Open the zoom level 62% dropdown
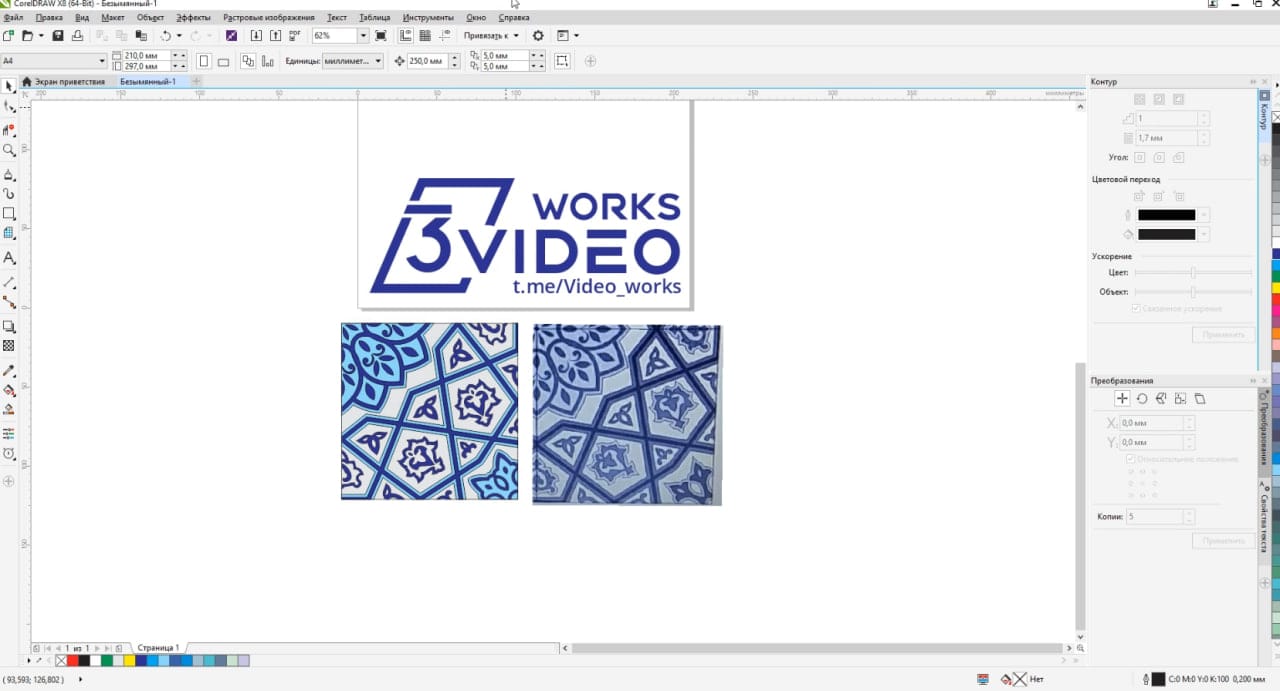Viewport: 1280px width, 691px height. (363, 36)
